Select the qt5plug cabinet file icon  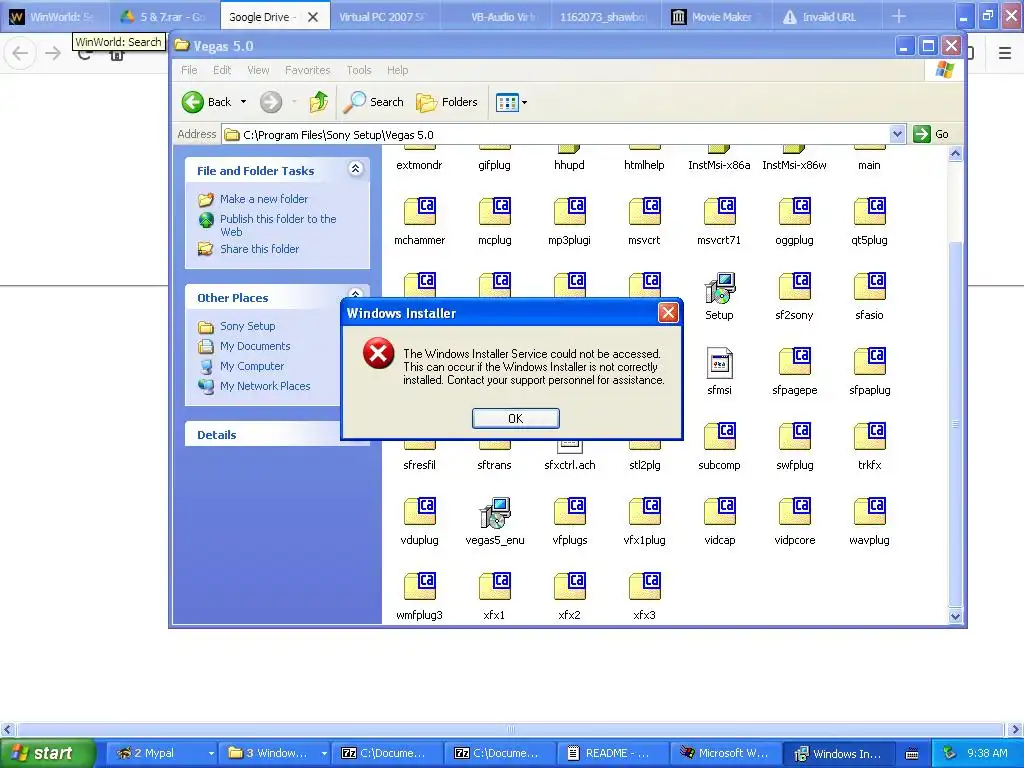[x=870, y=211]
